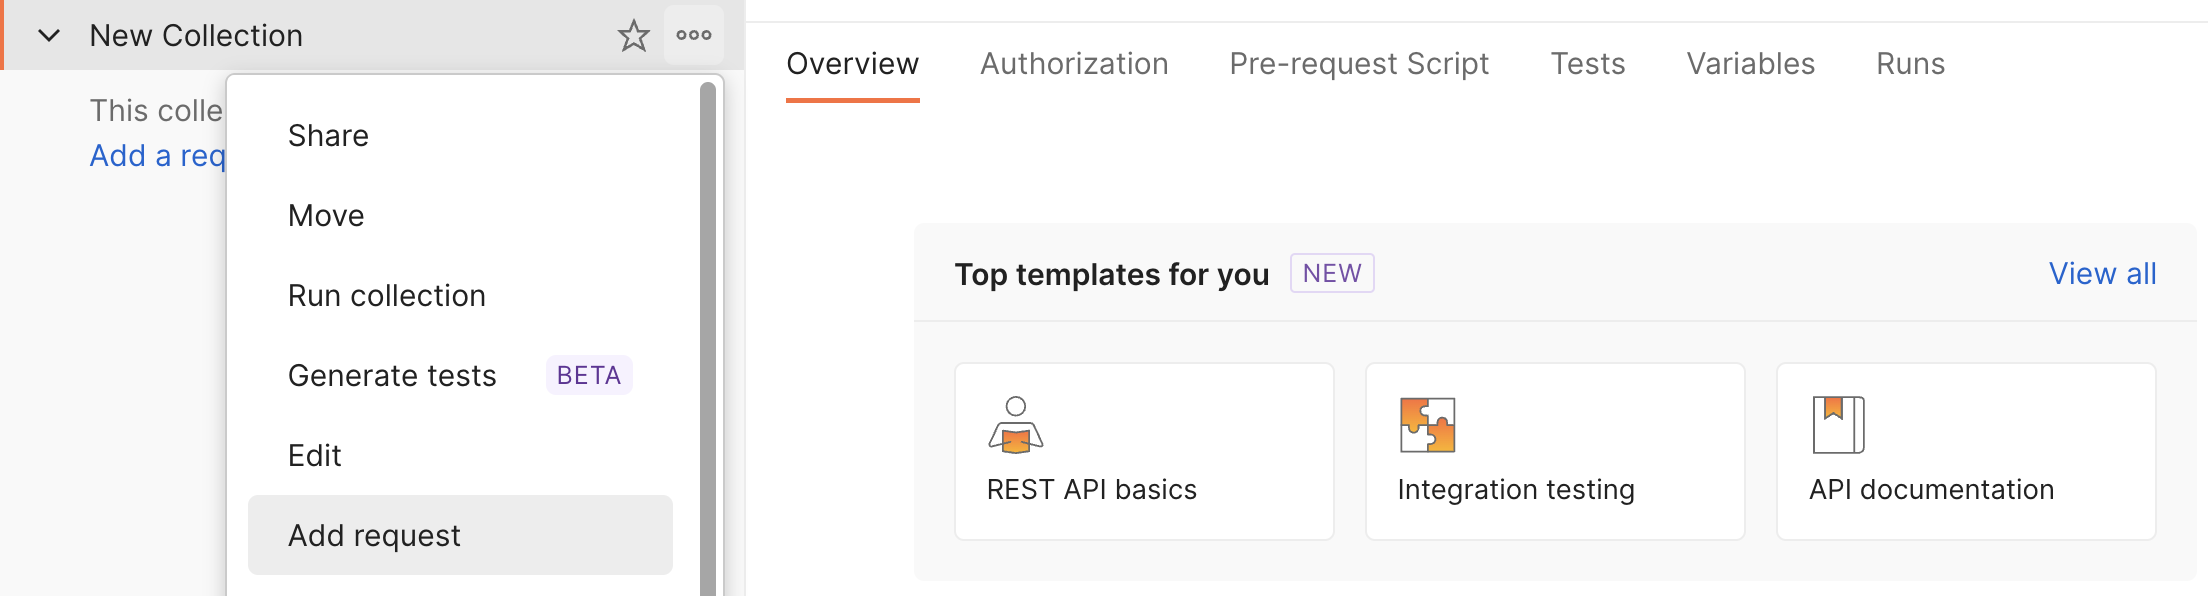The width and height of the screenshot is (2208, 596).
Task: Click Add request in the menu
Action: tap(460, 535)
